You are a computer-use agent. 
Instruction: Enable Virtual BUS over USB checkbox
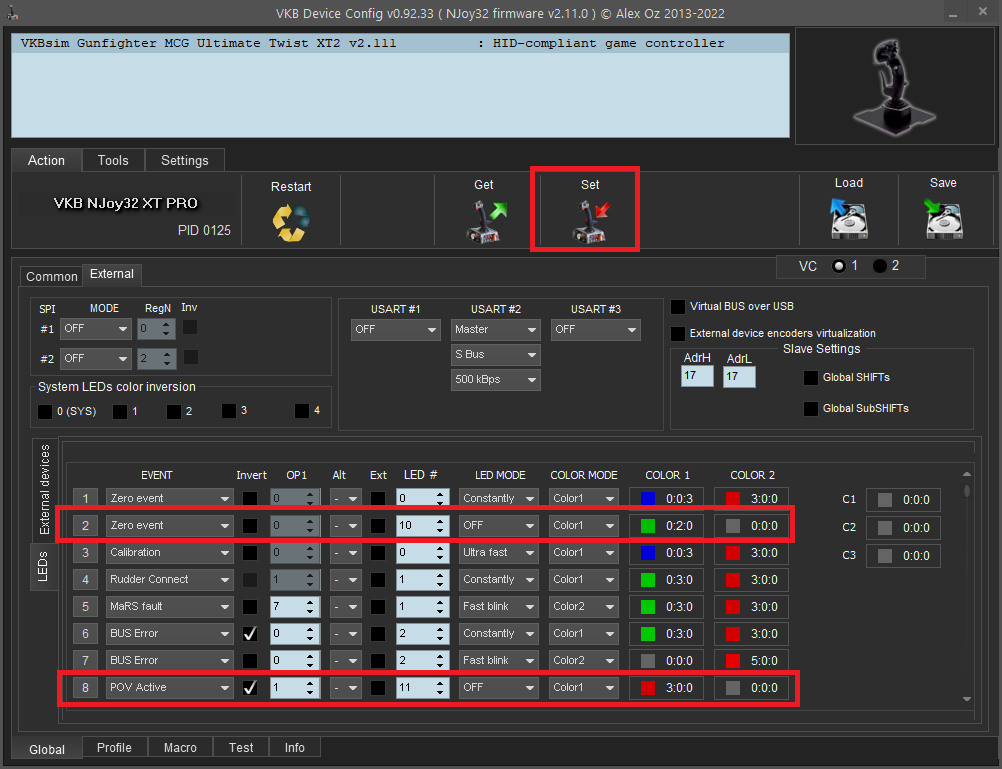(679, 307)
